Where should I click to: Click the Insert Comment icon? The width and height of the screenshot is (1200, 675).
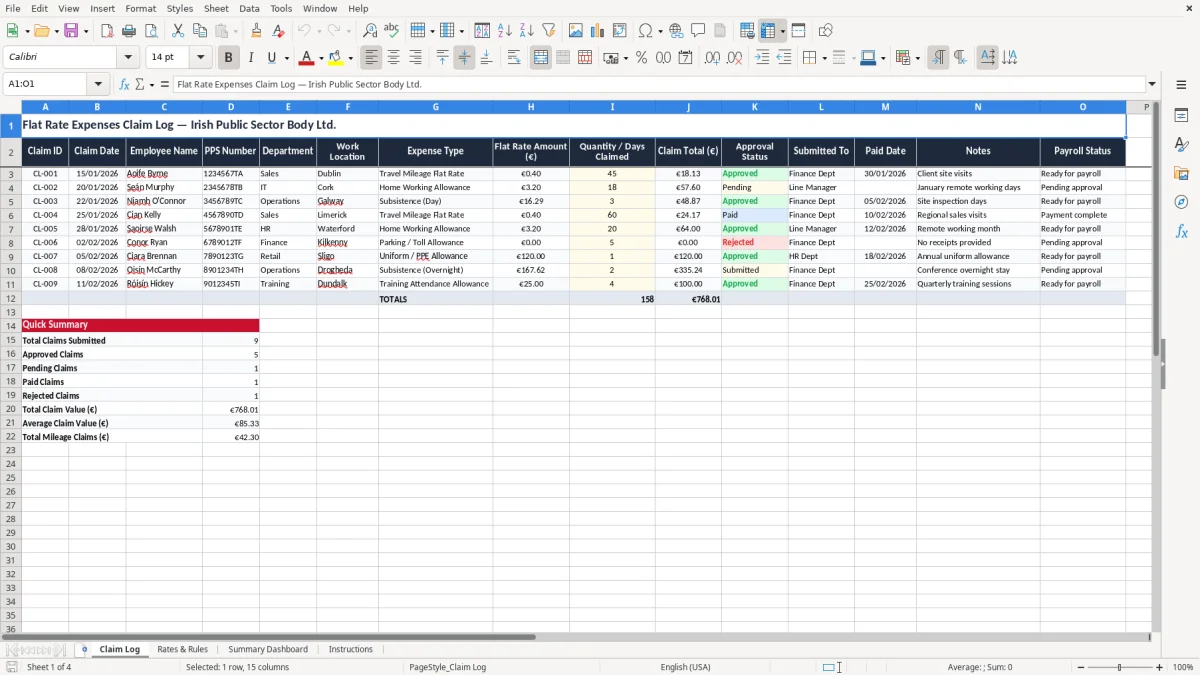tap(698, 31)
